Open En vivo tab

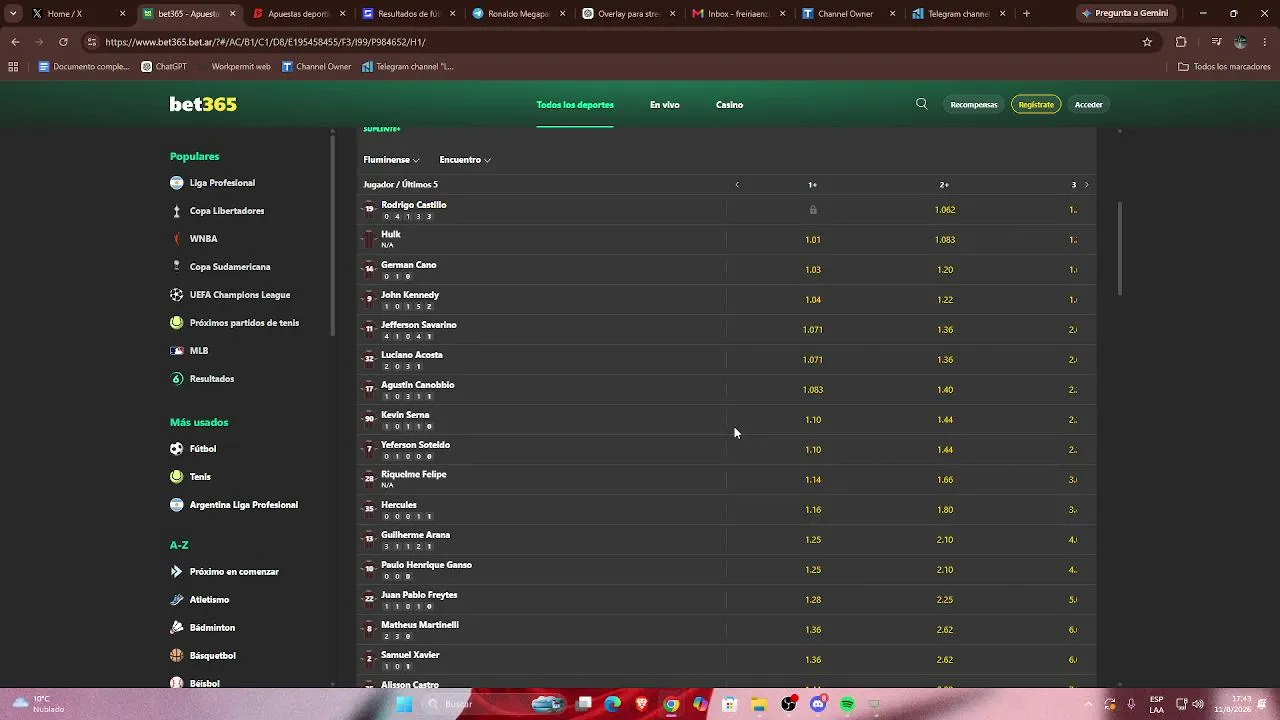click(x=665, y=105)
